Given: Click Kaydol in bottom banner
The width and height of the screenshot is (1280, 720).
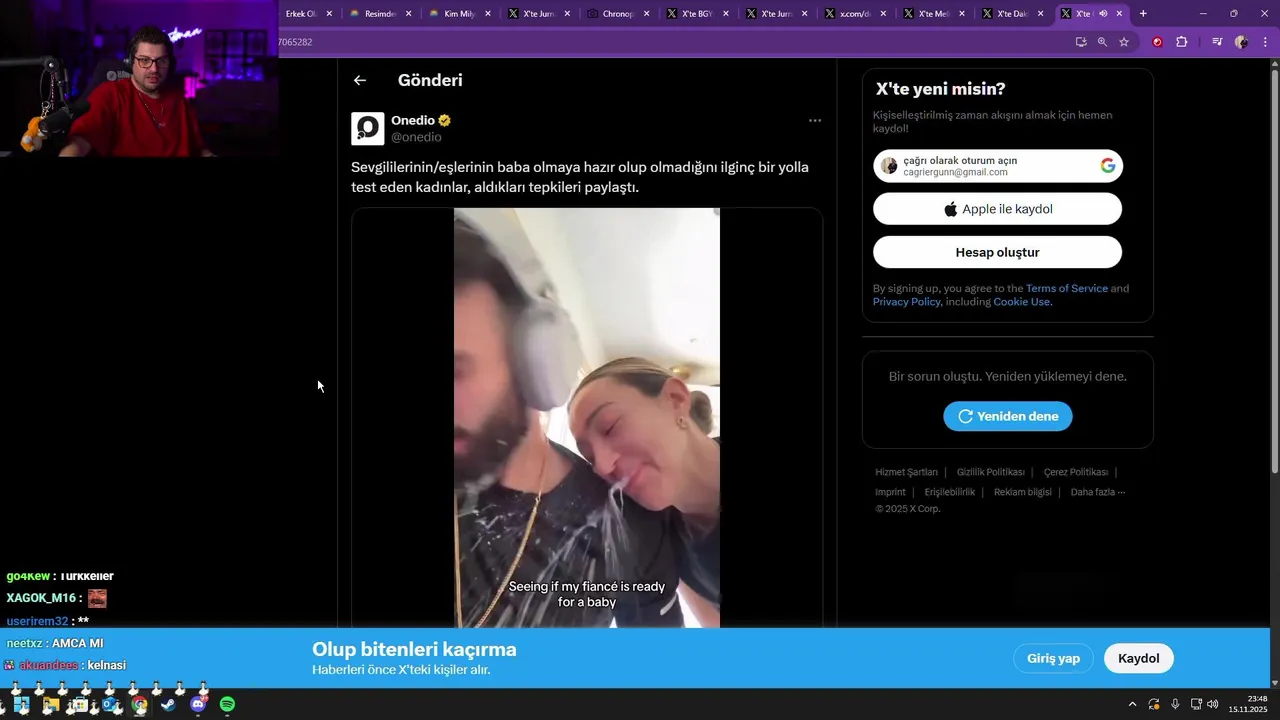Looking at the screenshot, I should pyautogui.click(x=1139, y=658).
